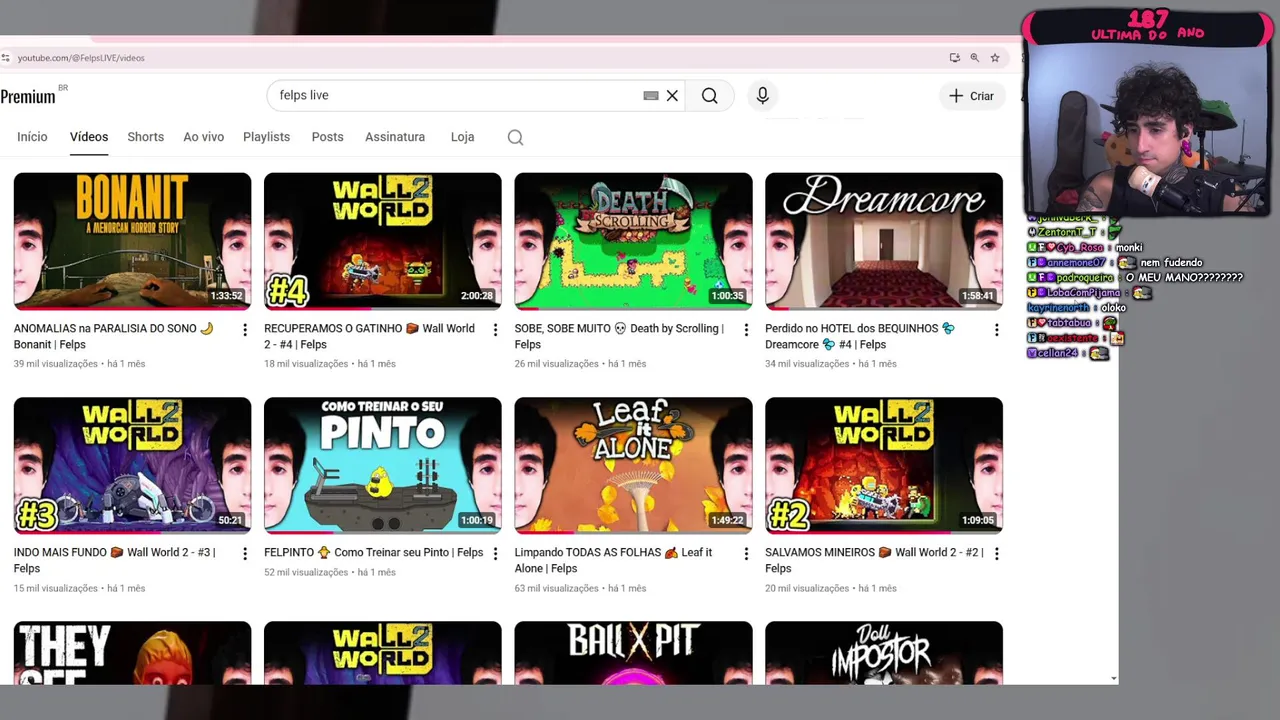Open the options menu for the INDO MAIS FUNDO video
Screen dimensions: 1280x720
[x=245, y=554]
